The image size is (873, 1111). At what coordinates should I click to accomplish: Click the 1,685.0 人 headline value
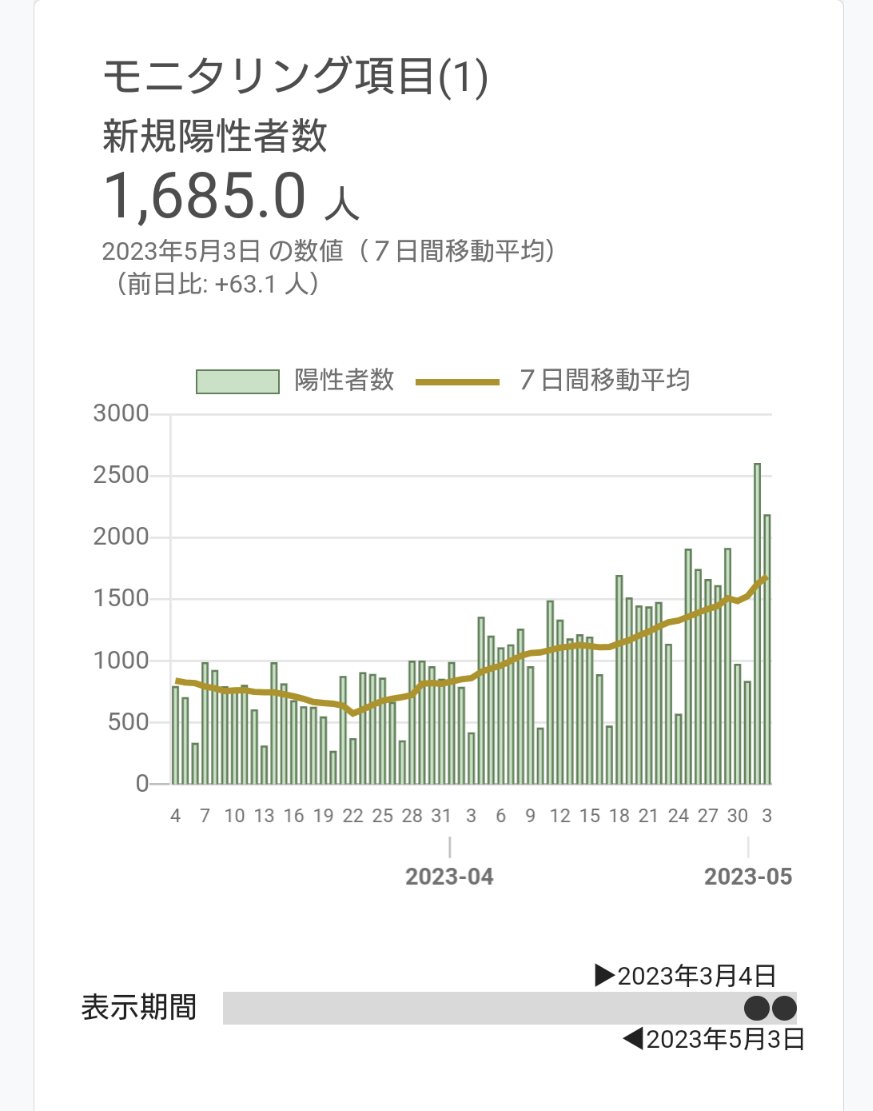coord(232,196)
